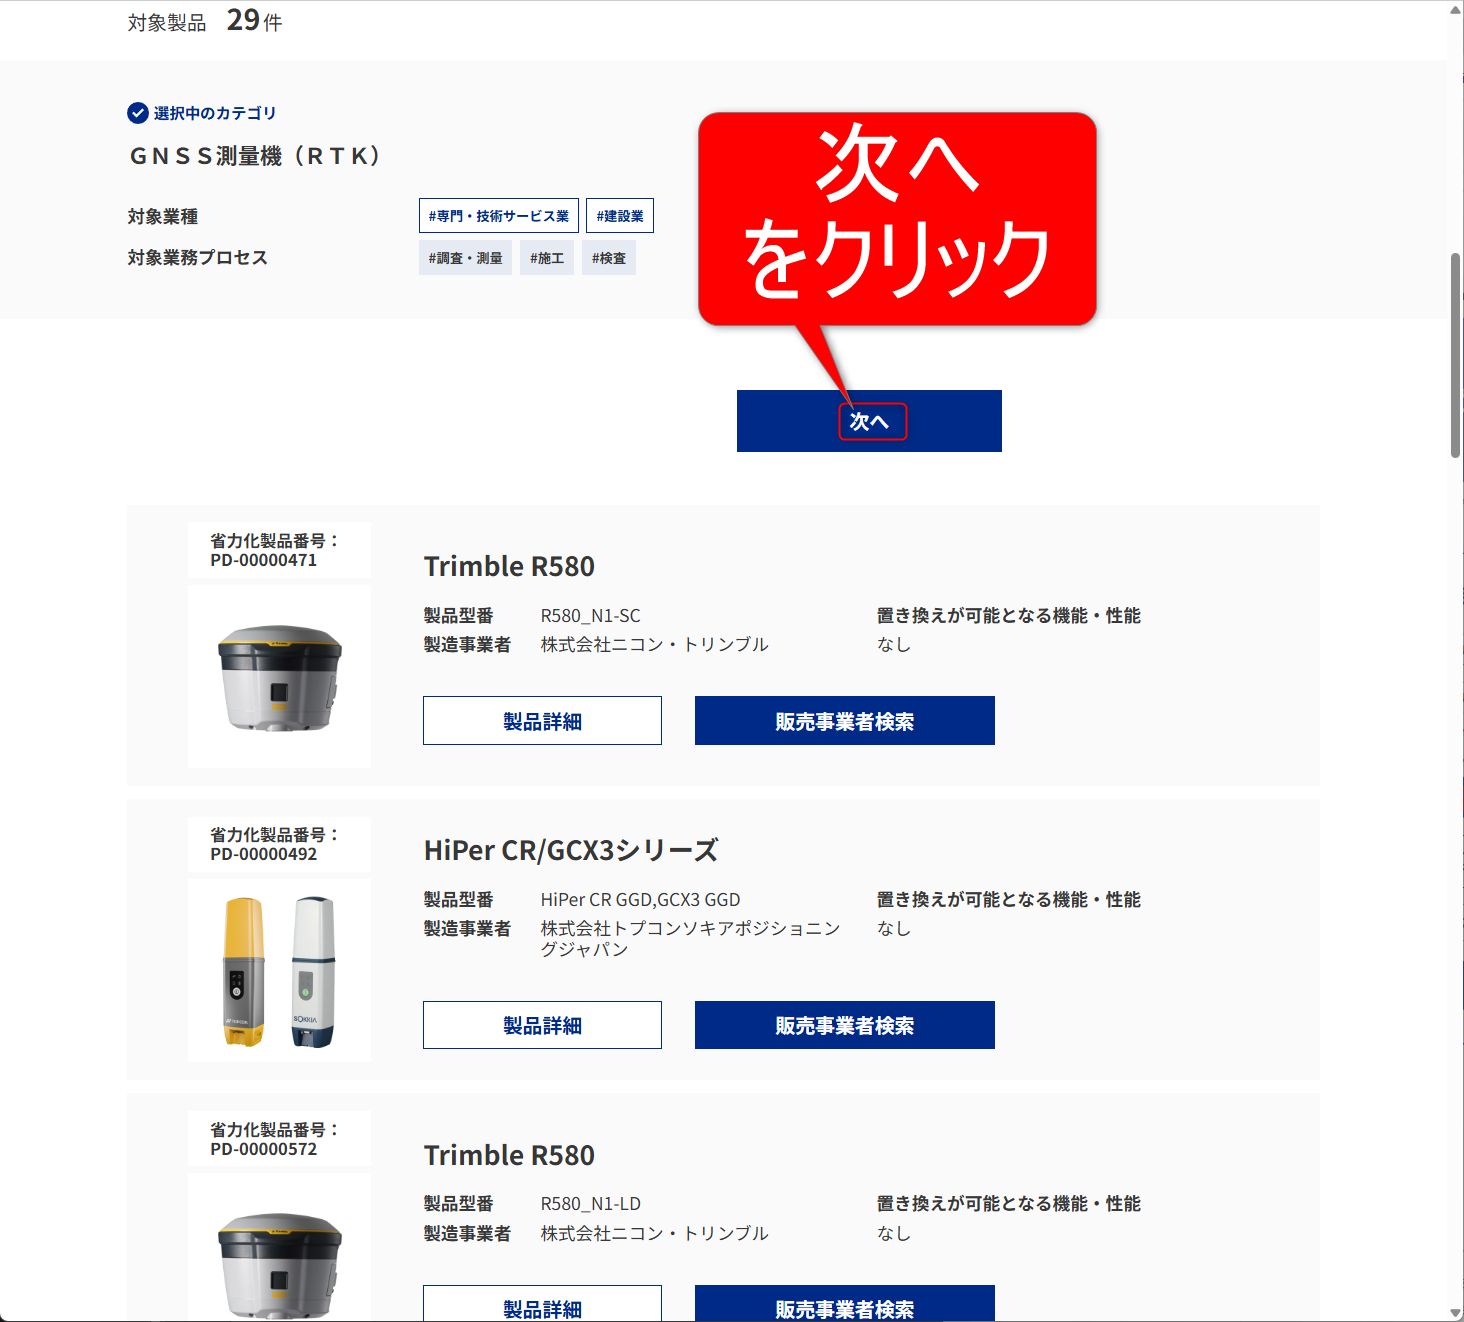The width and height of the screenshot is (1464, 1322).
Task: Click the #調査・測量 process tag
Action: pos(466,258)
